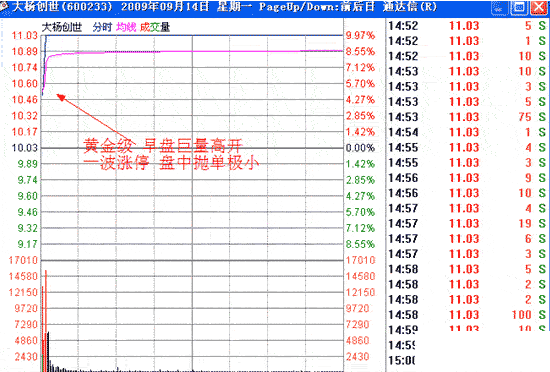
Task: Click the tallest red opening volume bar
Action: point(46,320)
